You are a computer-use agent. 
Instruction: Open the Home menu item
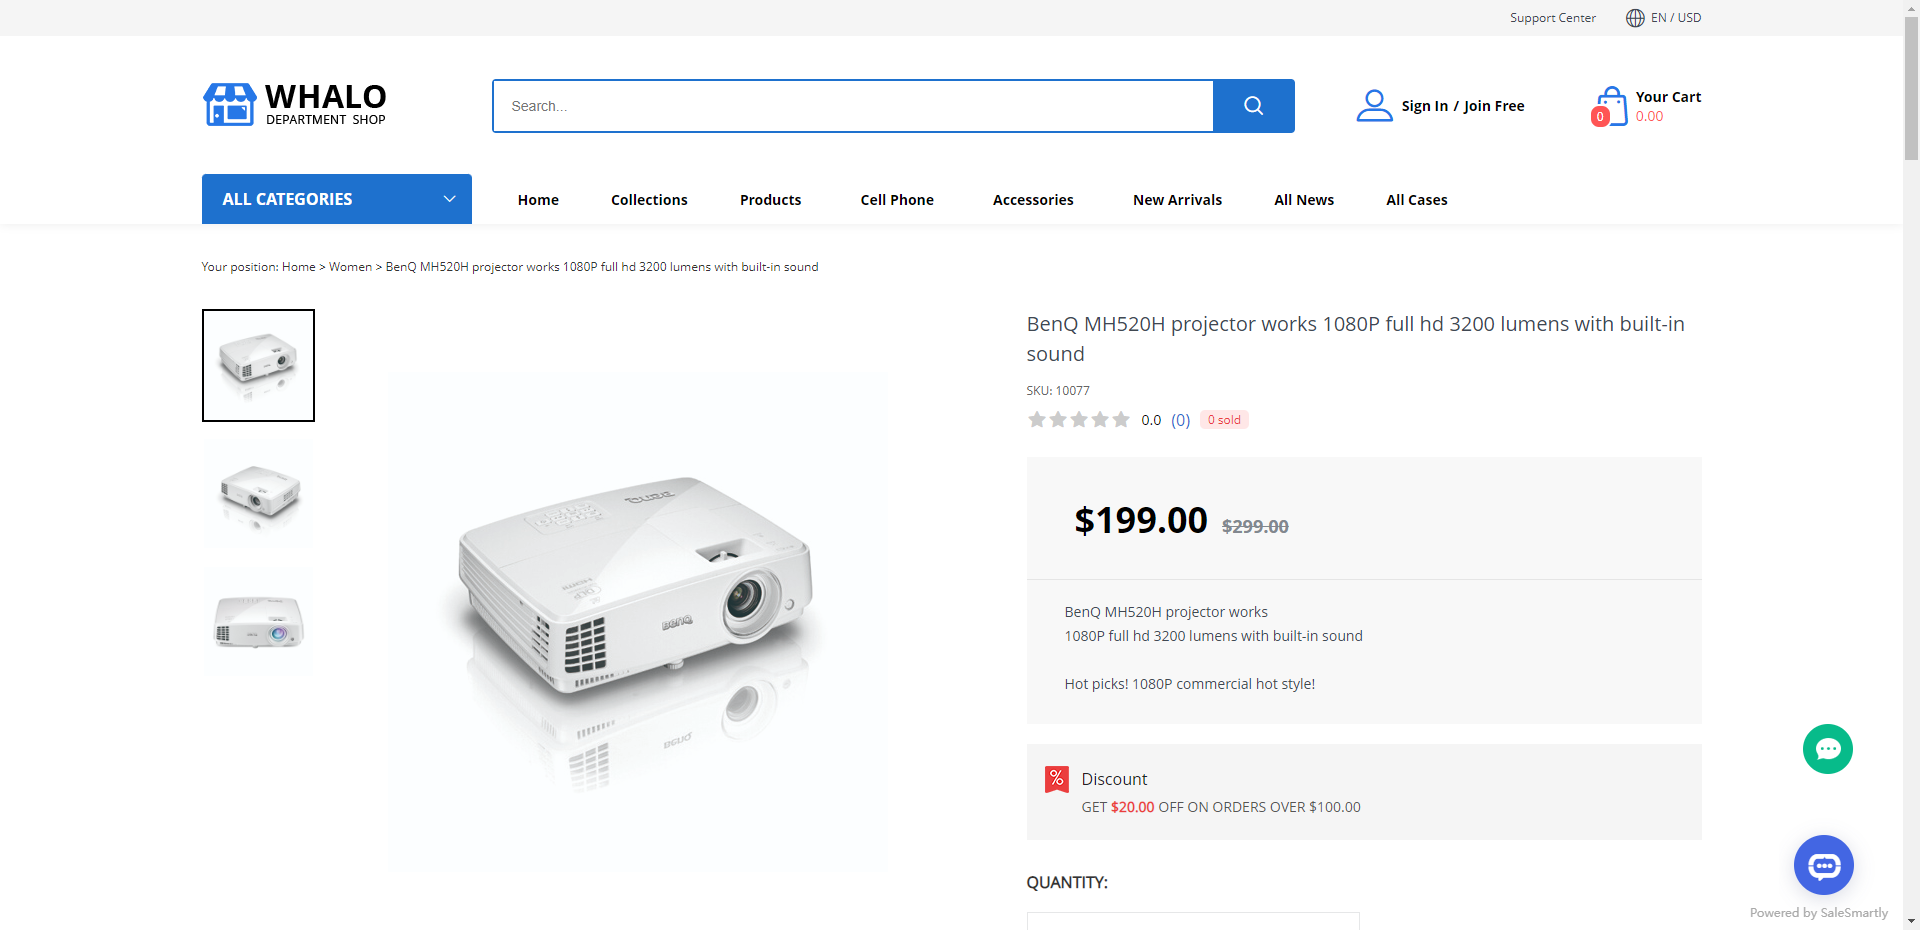tap(538, 200)
